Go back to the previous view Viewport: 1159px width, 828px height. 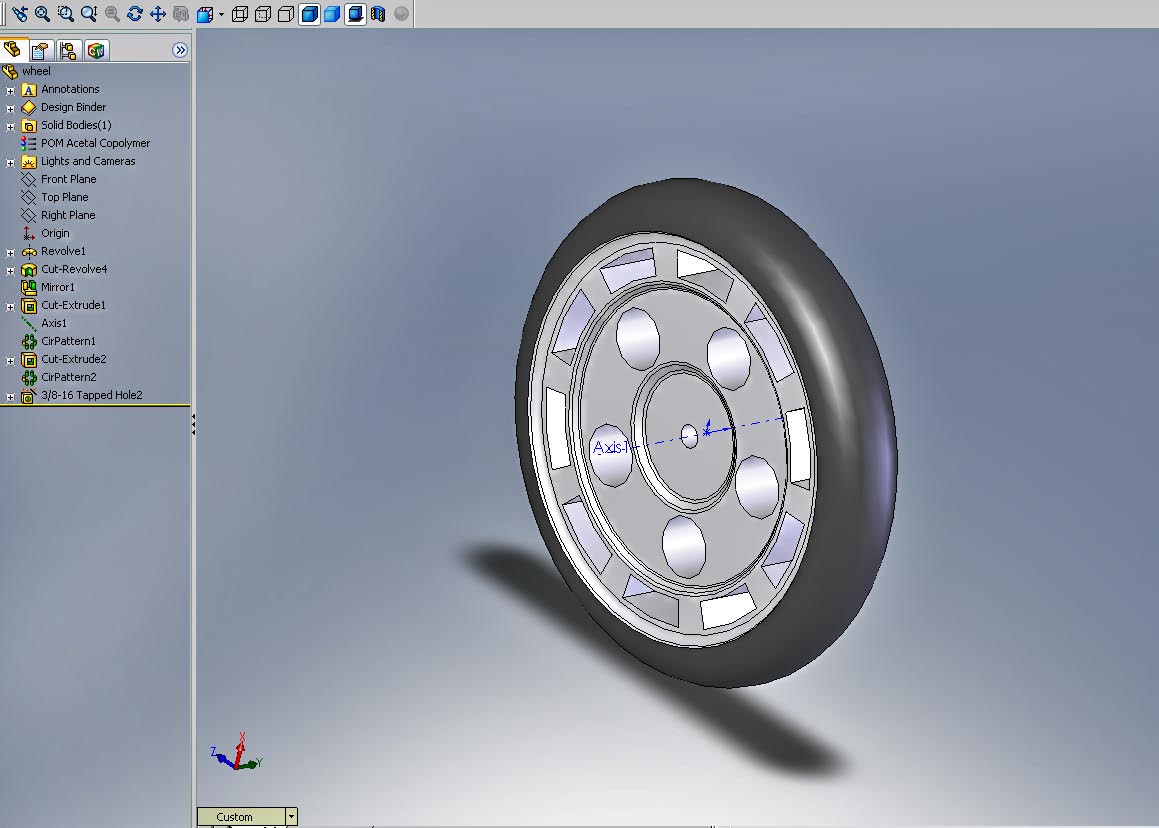click(20, 13)
